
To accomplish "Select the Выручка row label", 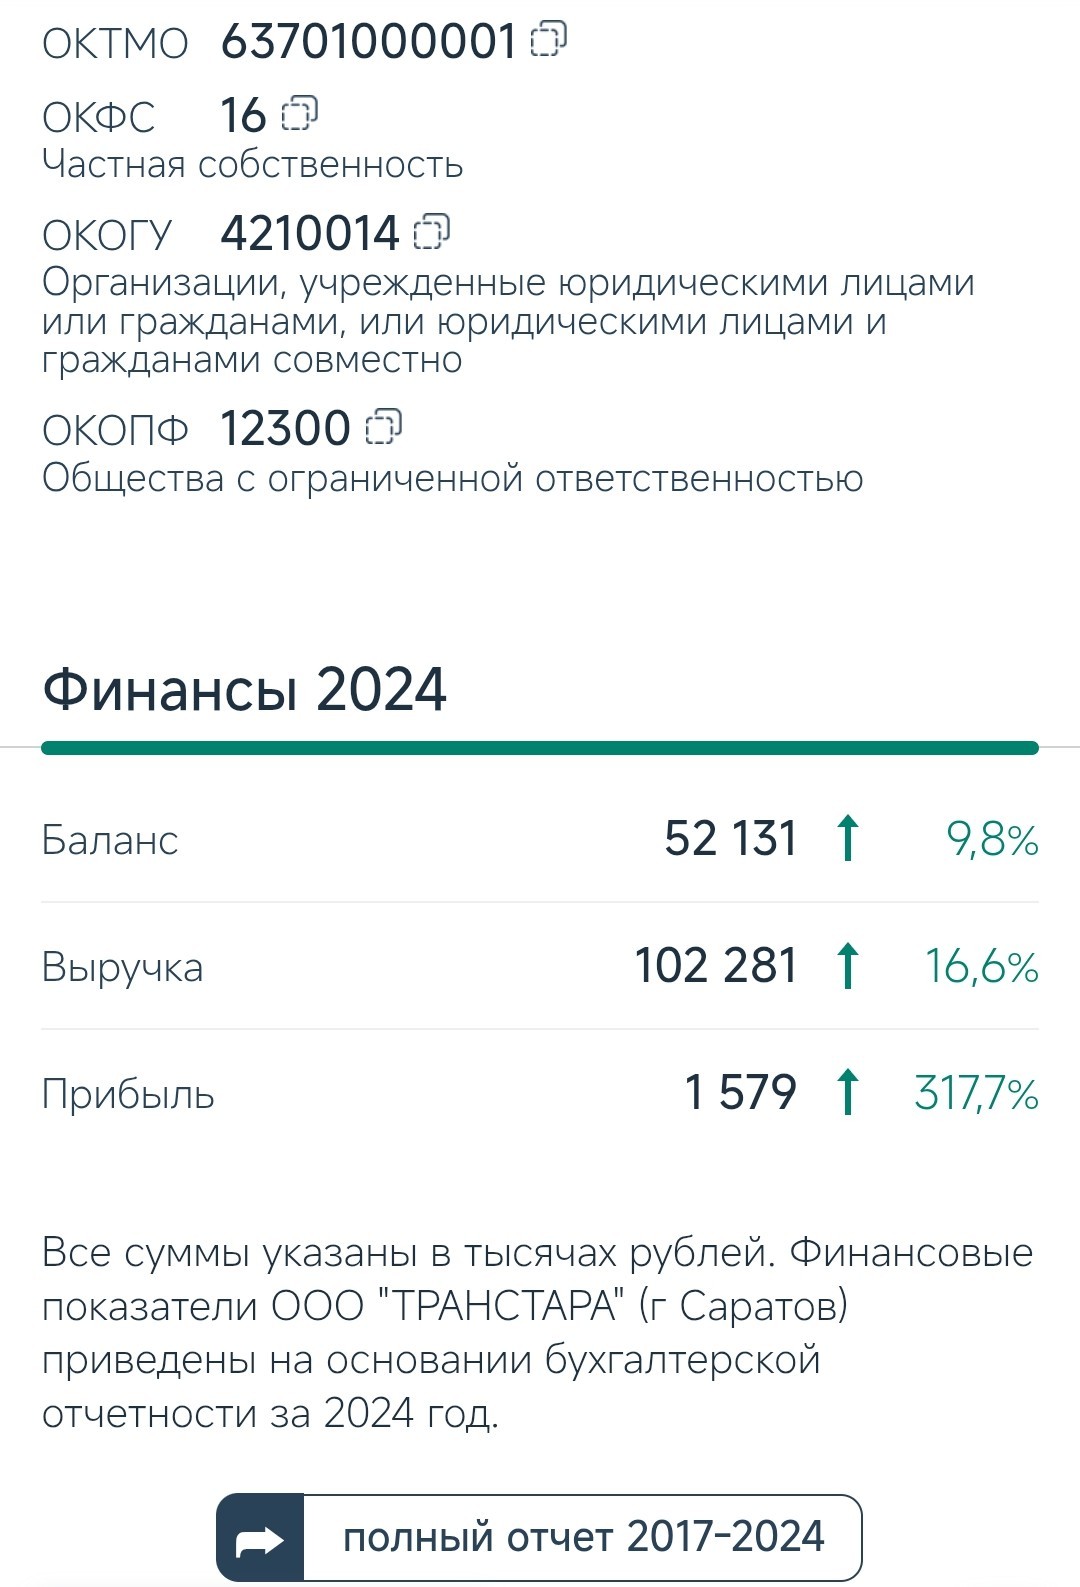I will 122,968.
